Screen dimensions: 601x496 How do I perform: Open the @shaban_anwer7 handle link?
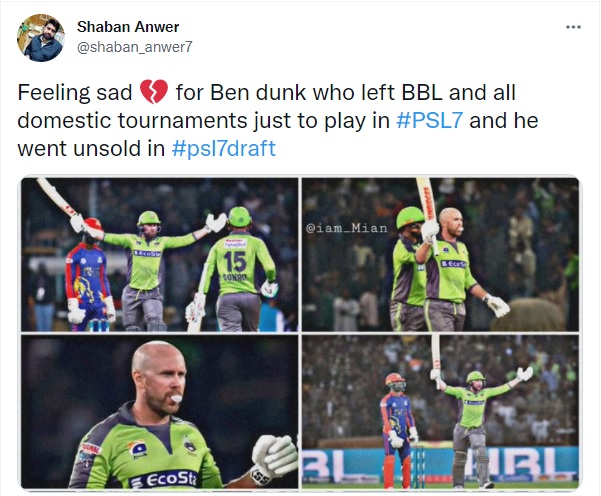coord(135,47)
